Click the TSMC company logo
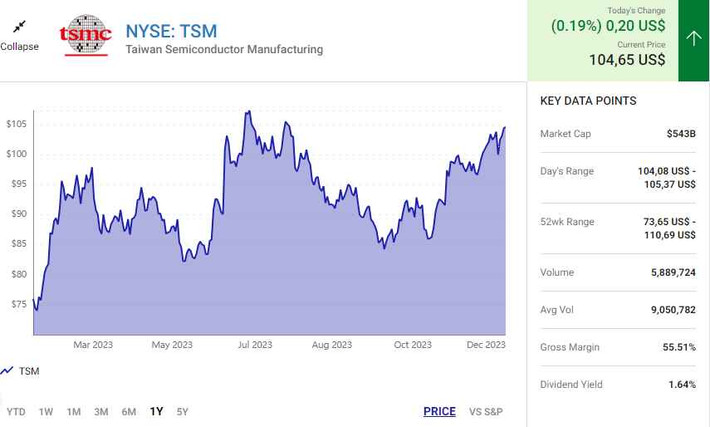This screenshot has height=427, width=710. [x=86, y=35]
